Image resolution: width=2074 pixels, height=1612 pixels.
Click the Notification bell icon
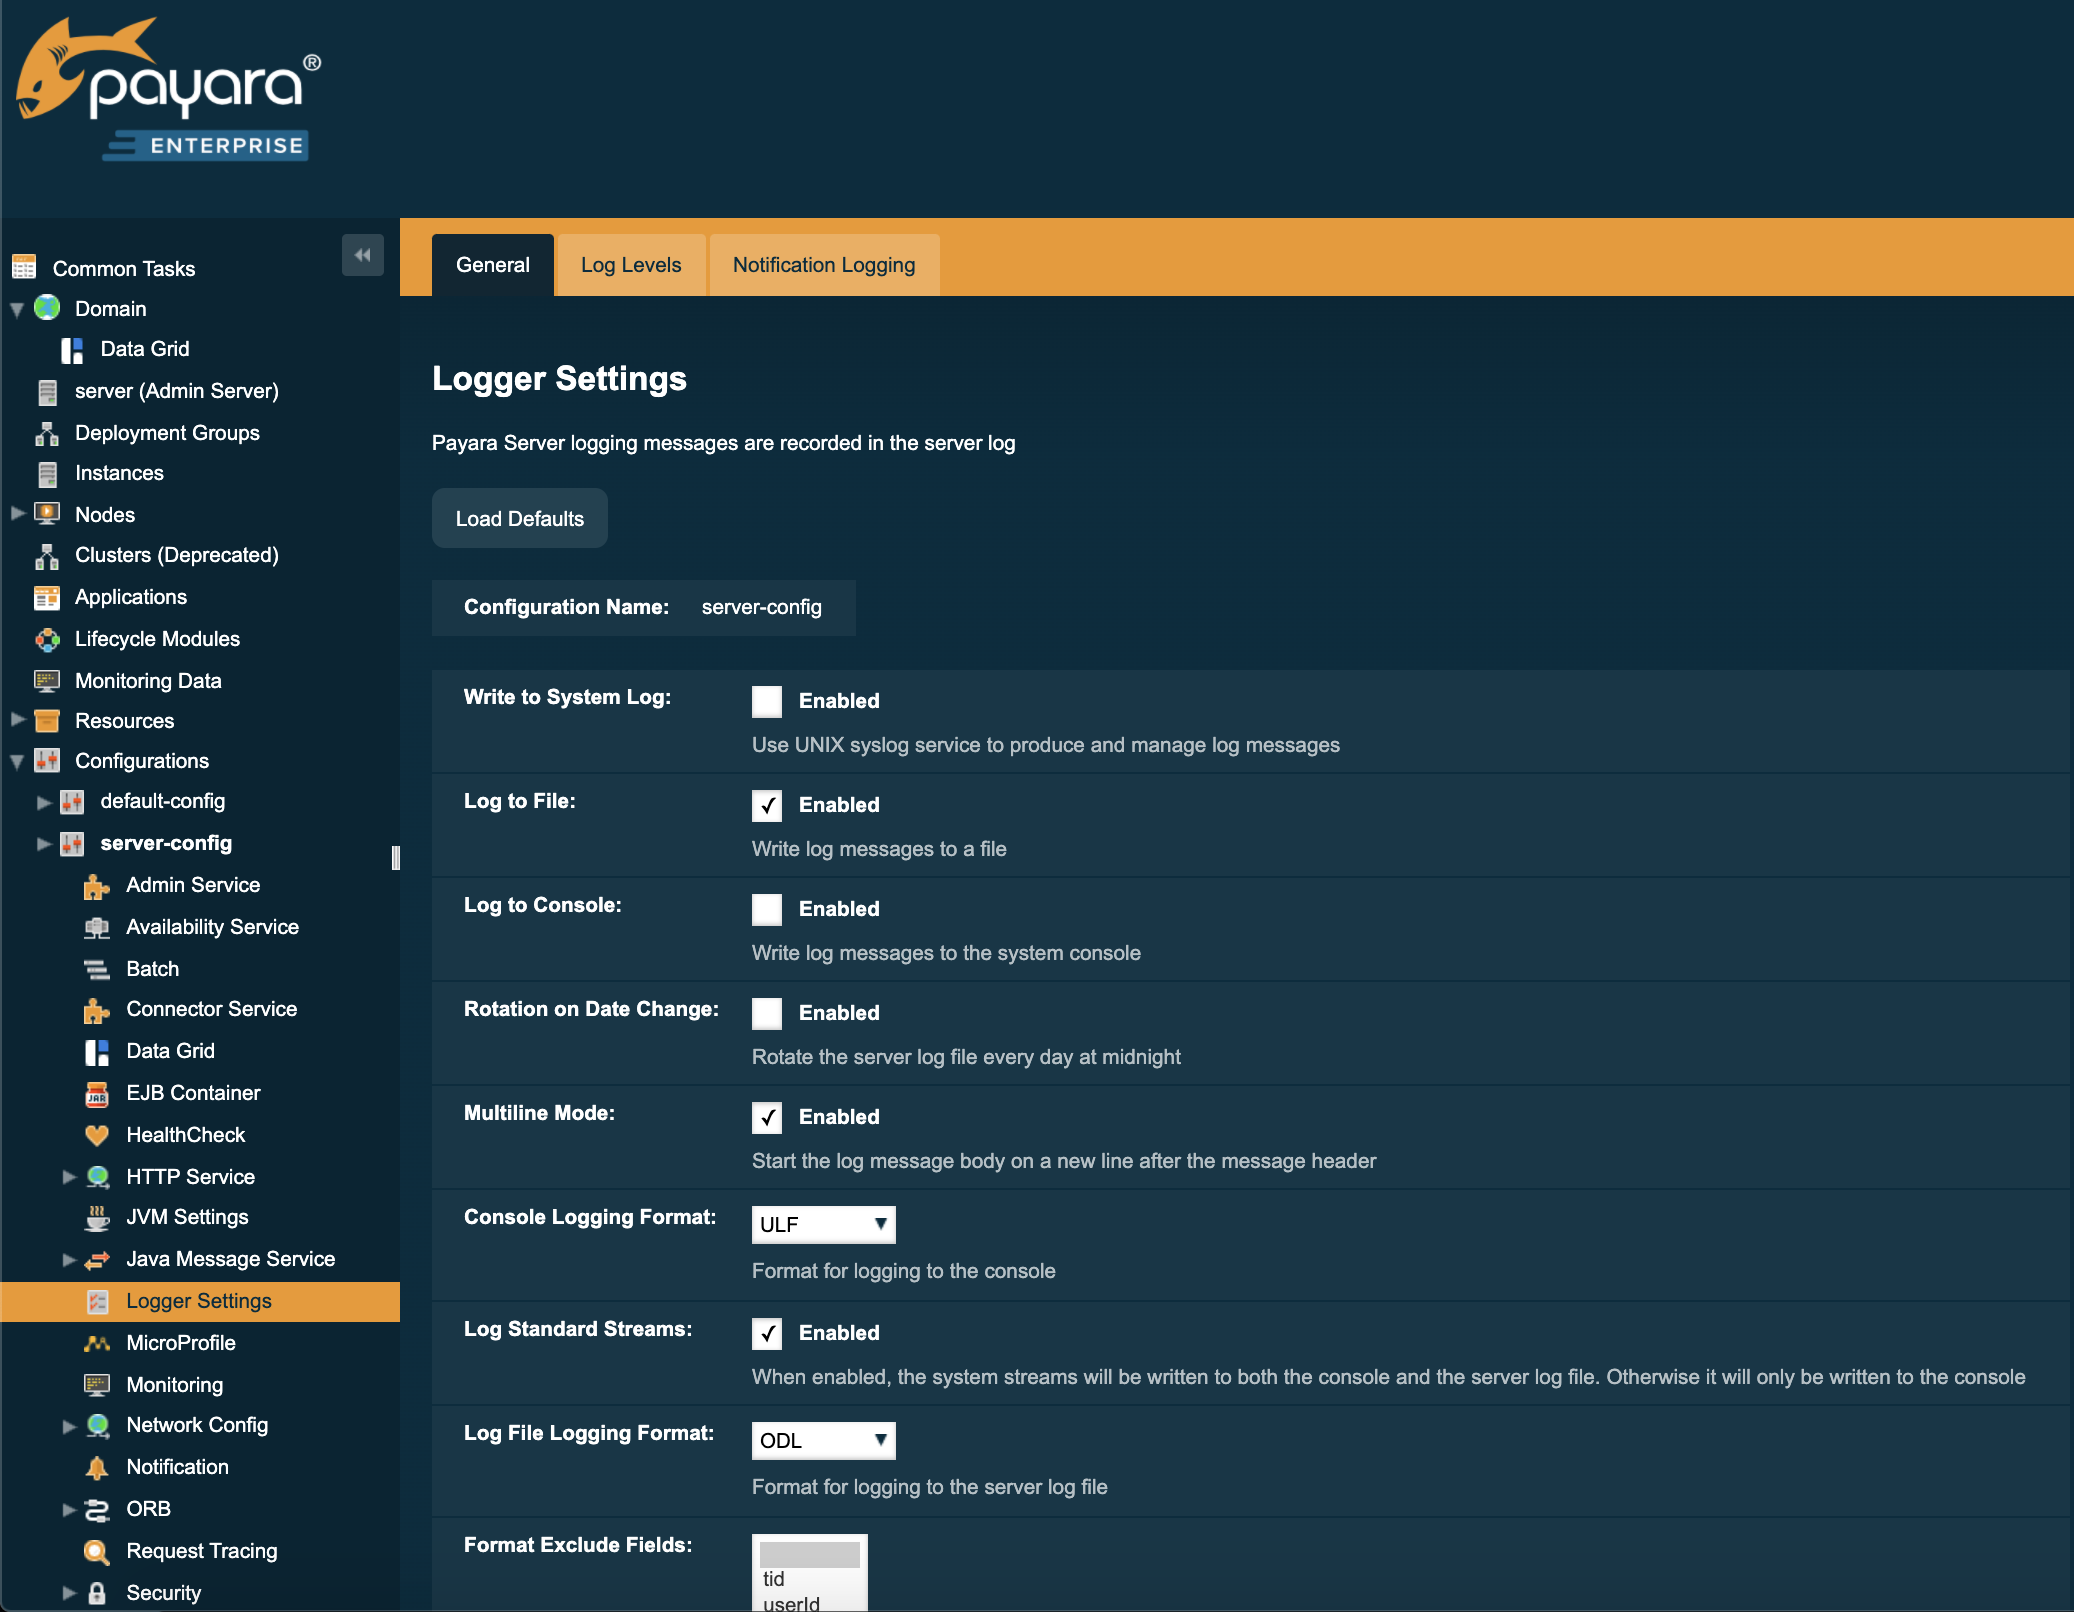(97, 1467)
